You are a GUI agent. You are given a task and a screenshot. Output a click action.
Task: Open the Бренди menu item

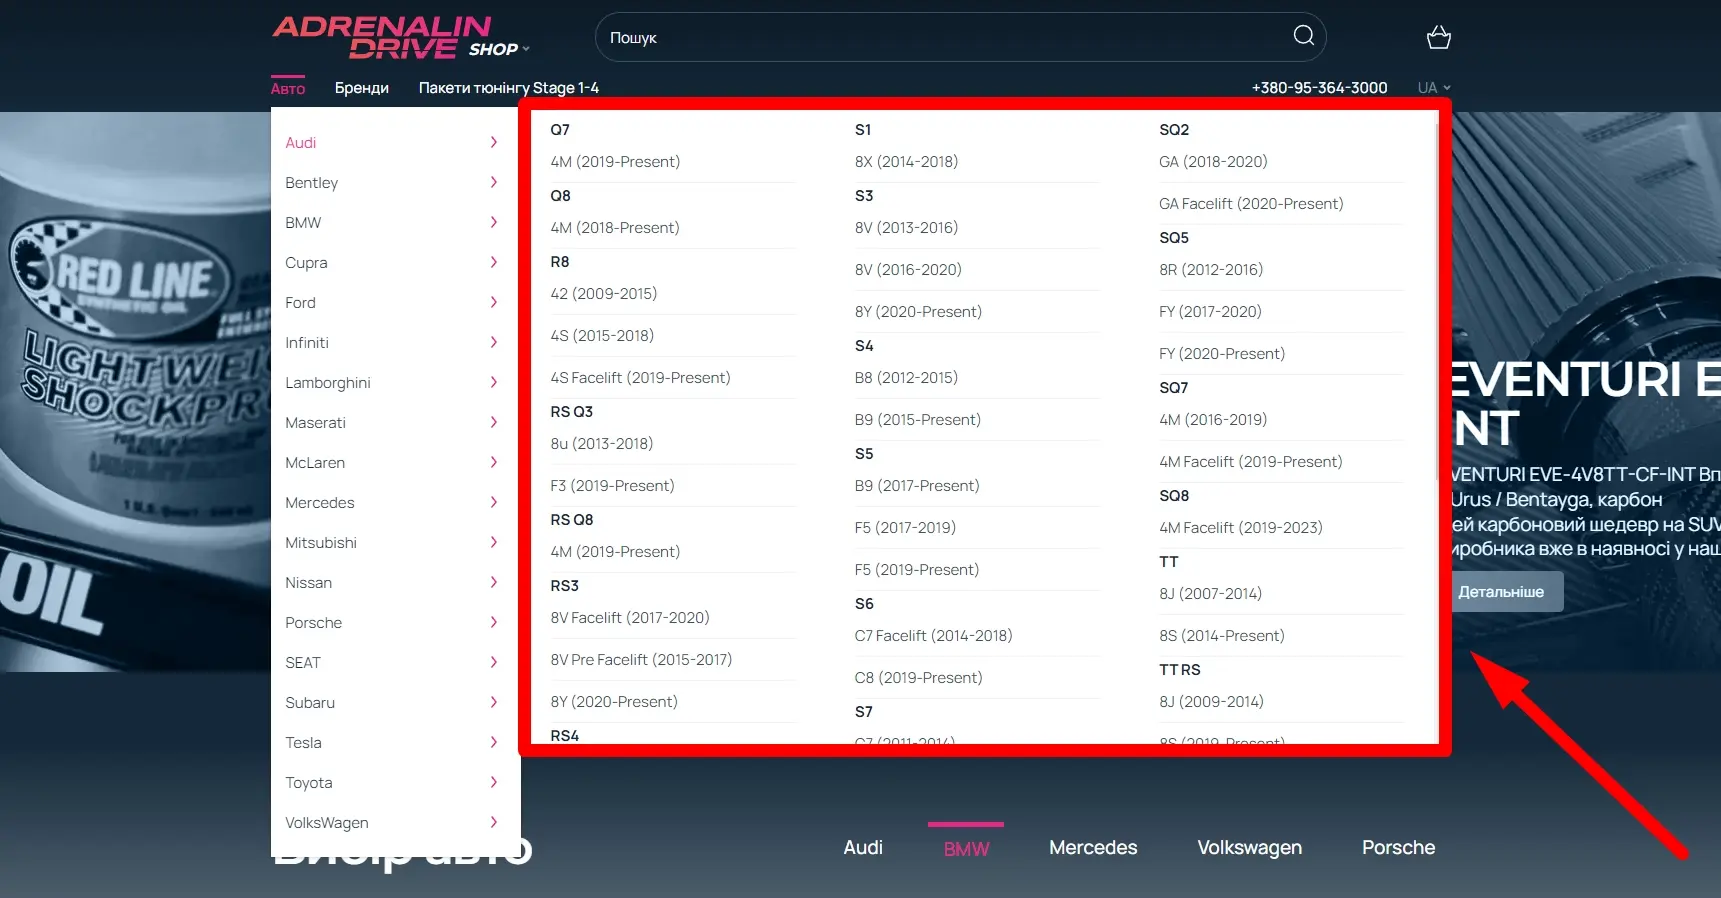(362, 88)
